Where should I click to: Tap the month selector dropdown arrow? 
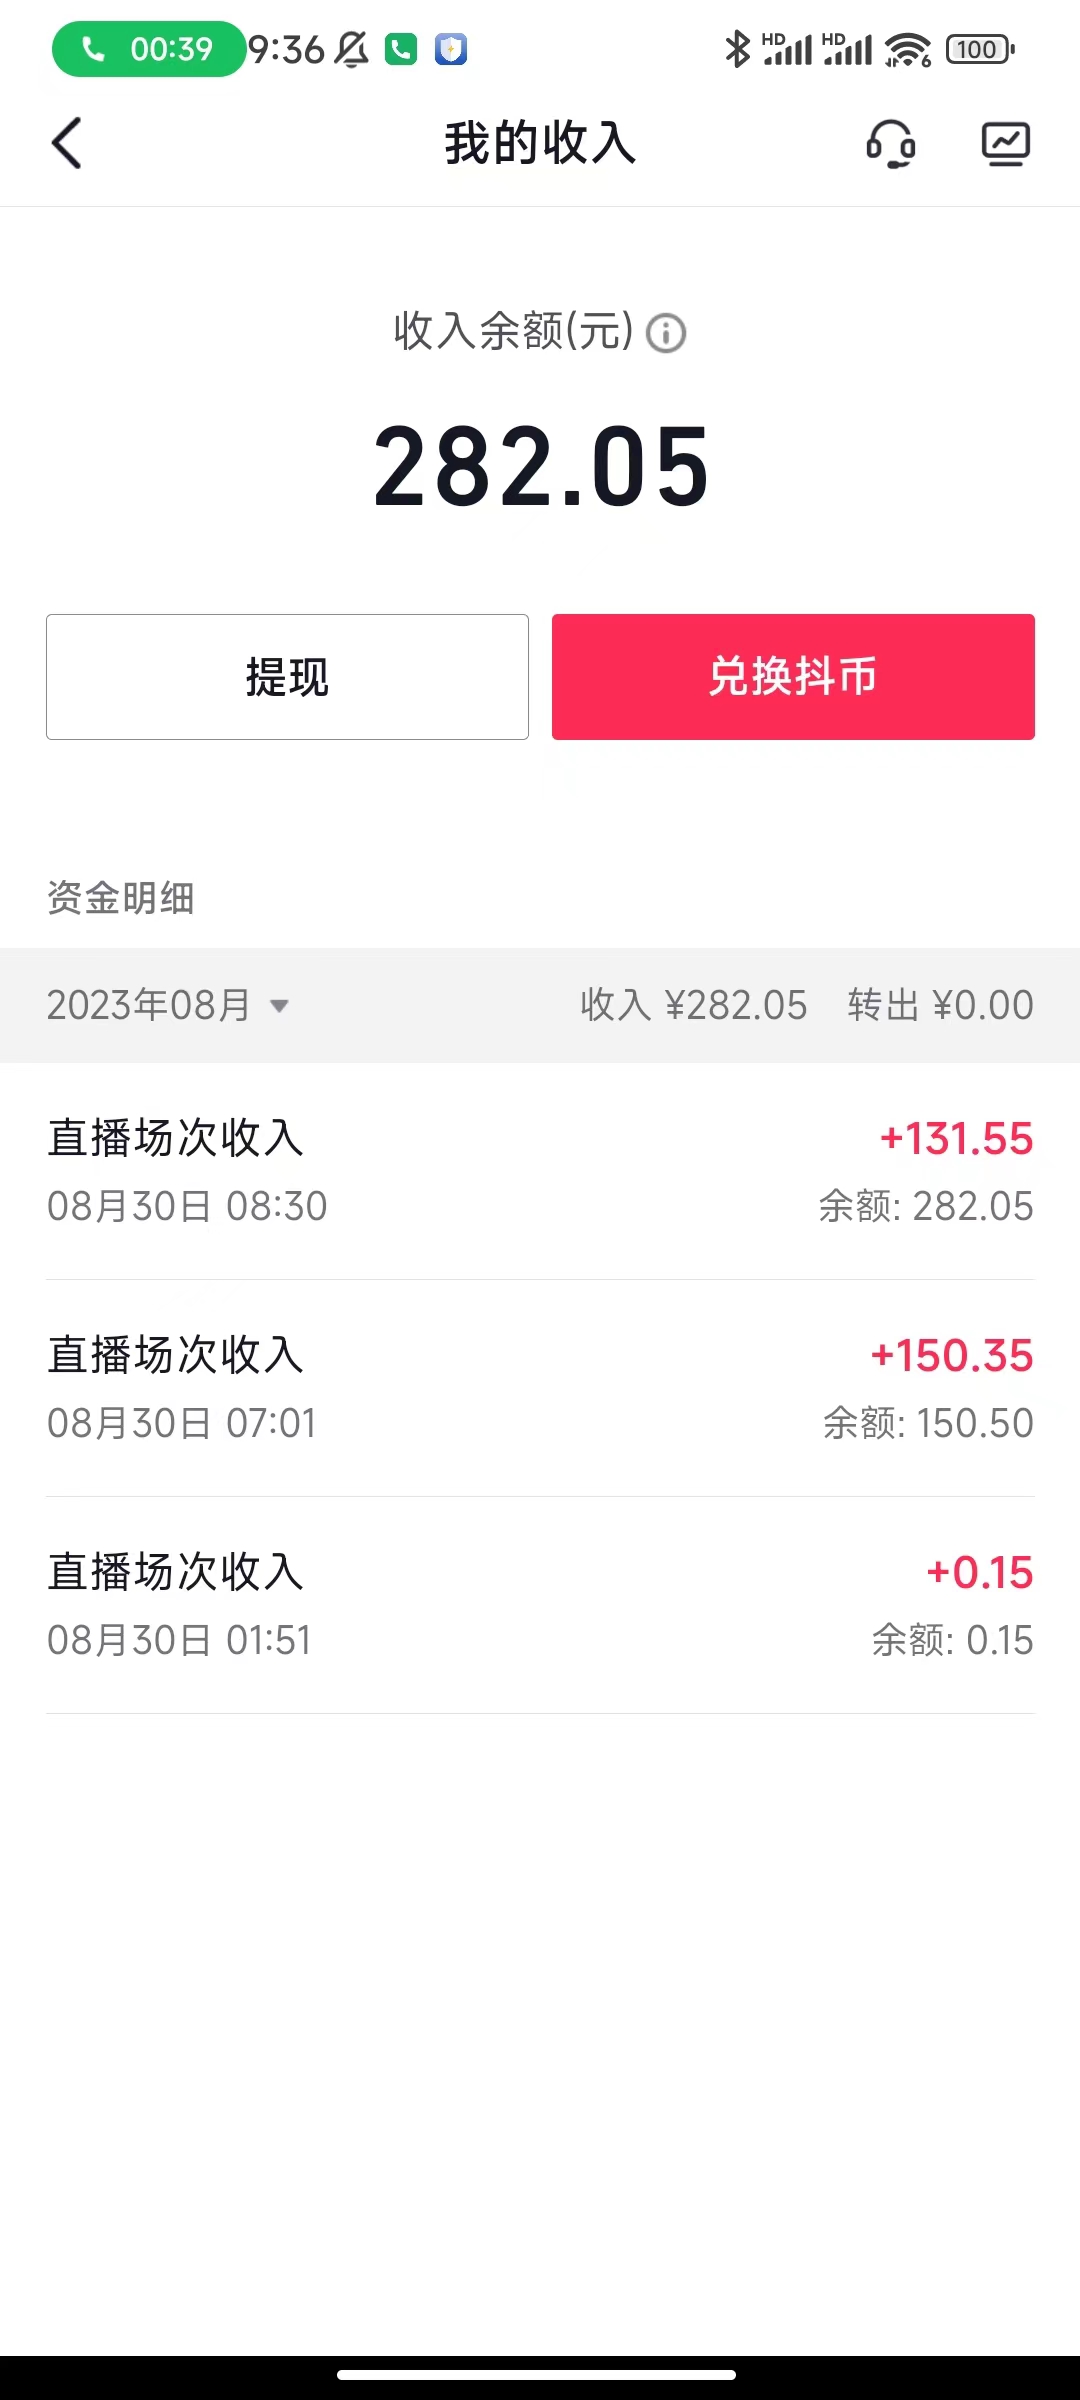point(280,1006)
